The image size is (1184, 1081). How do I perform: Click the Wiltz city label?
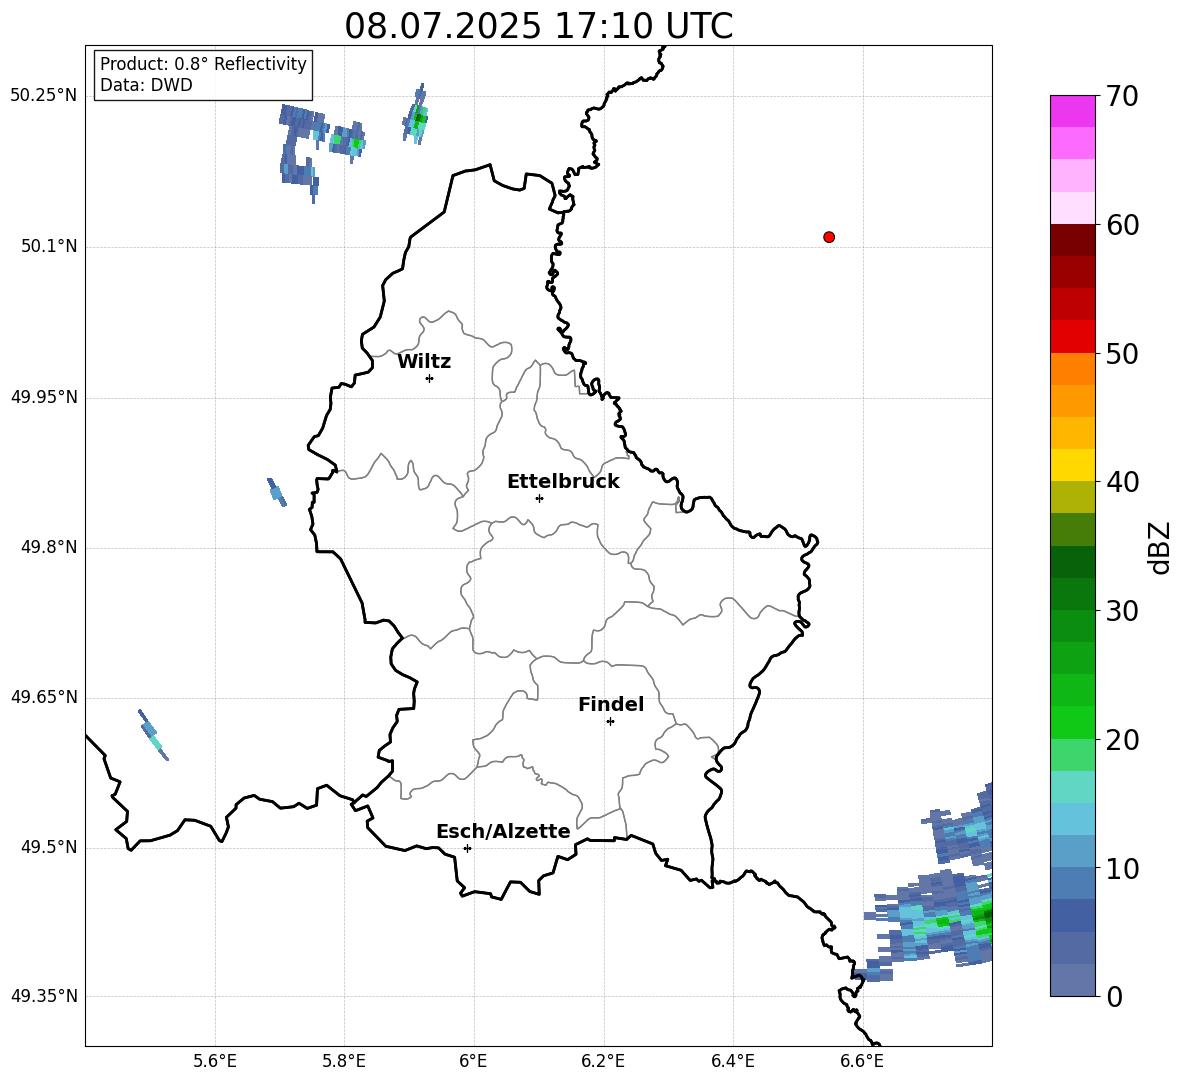[x=424, y=362]
